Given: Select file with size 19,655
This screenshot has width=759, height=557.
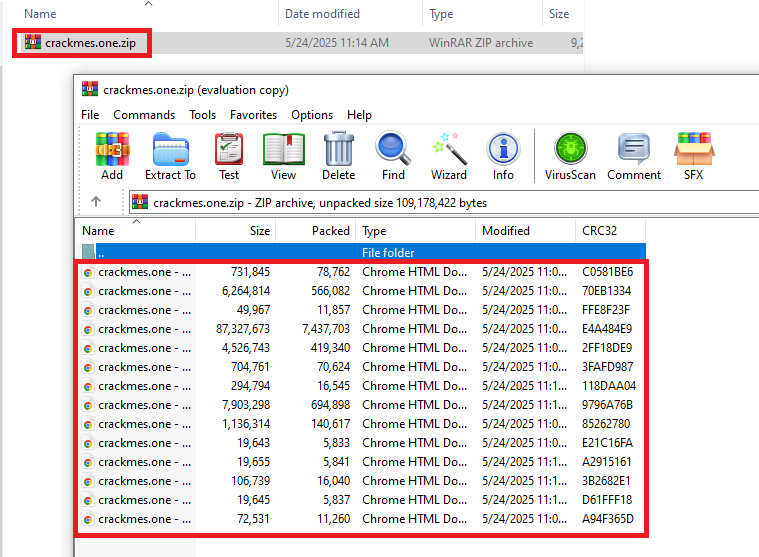Looking at the screenshot, I should (361, 462).
